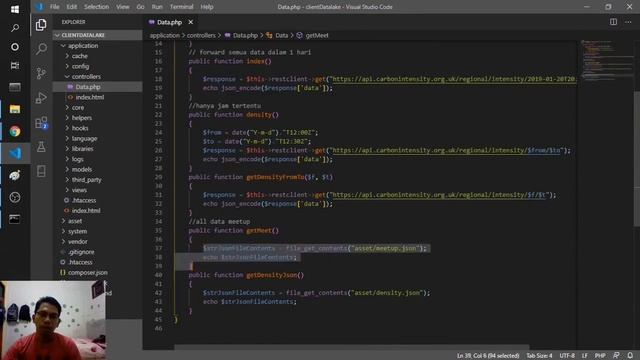Expand the vendor folder
640x360 pixels.
click(x=98, y=242)
